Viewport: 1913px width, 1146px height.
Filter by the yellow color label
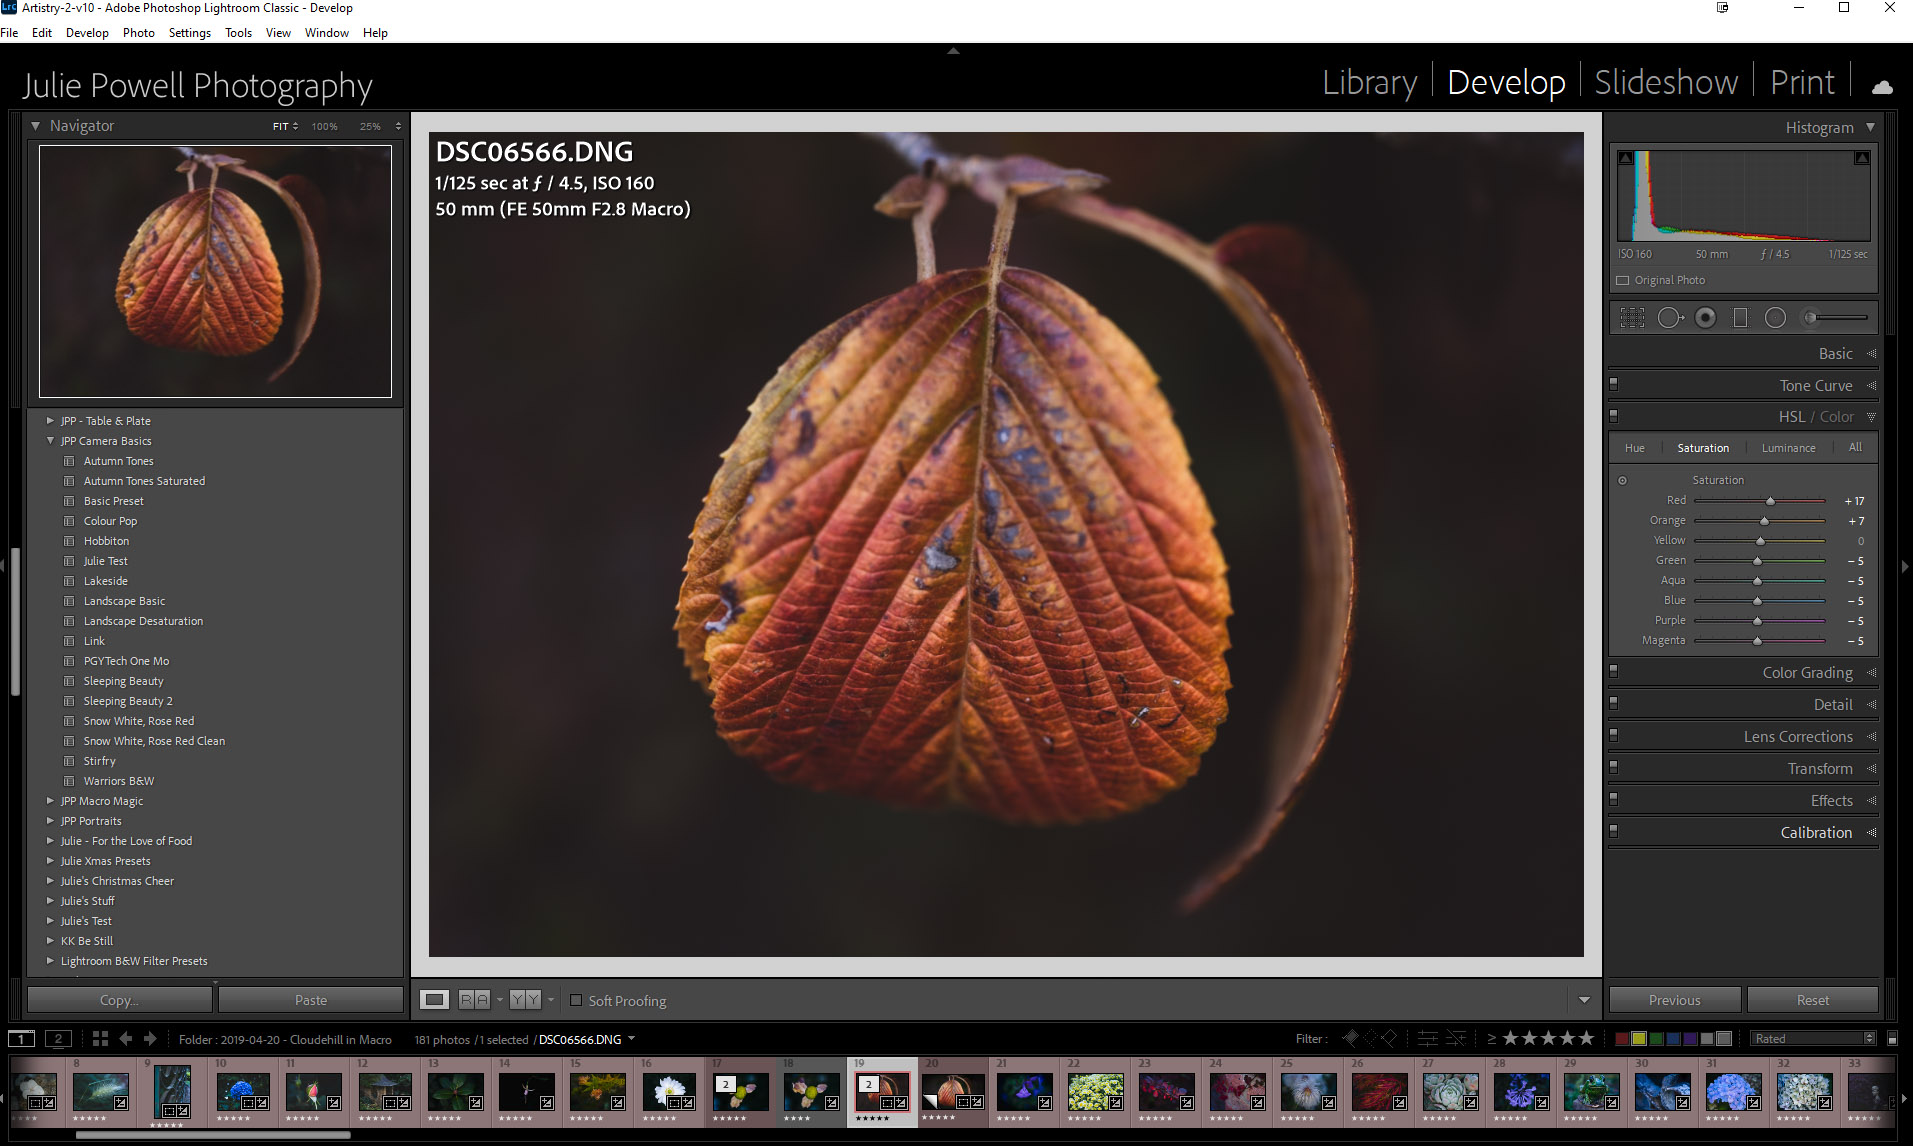pyautogui.click(x=1639, y=1039)
